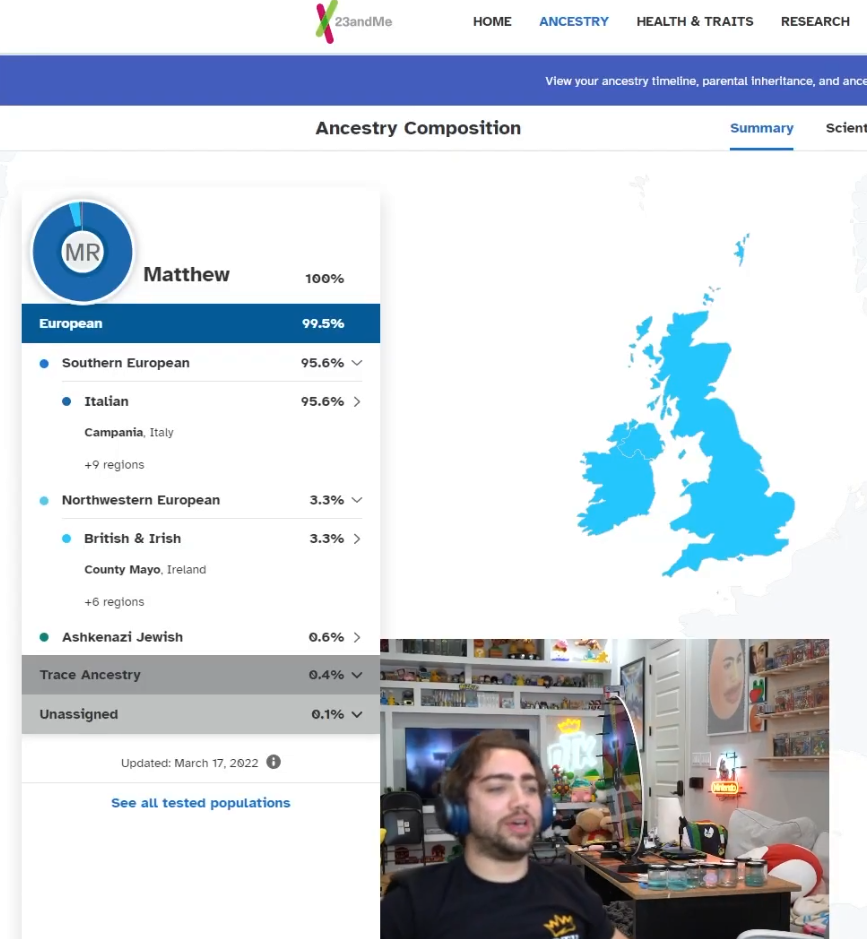The width and height of the screenshot is (867, 939).
Task: Click See all tested populations link
Action: click(201, 803)
